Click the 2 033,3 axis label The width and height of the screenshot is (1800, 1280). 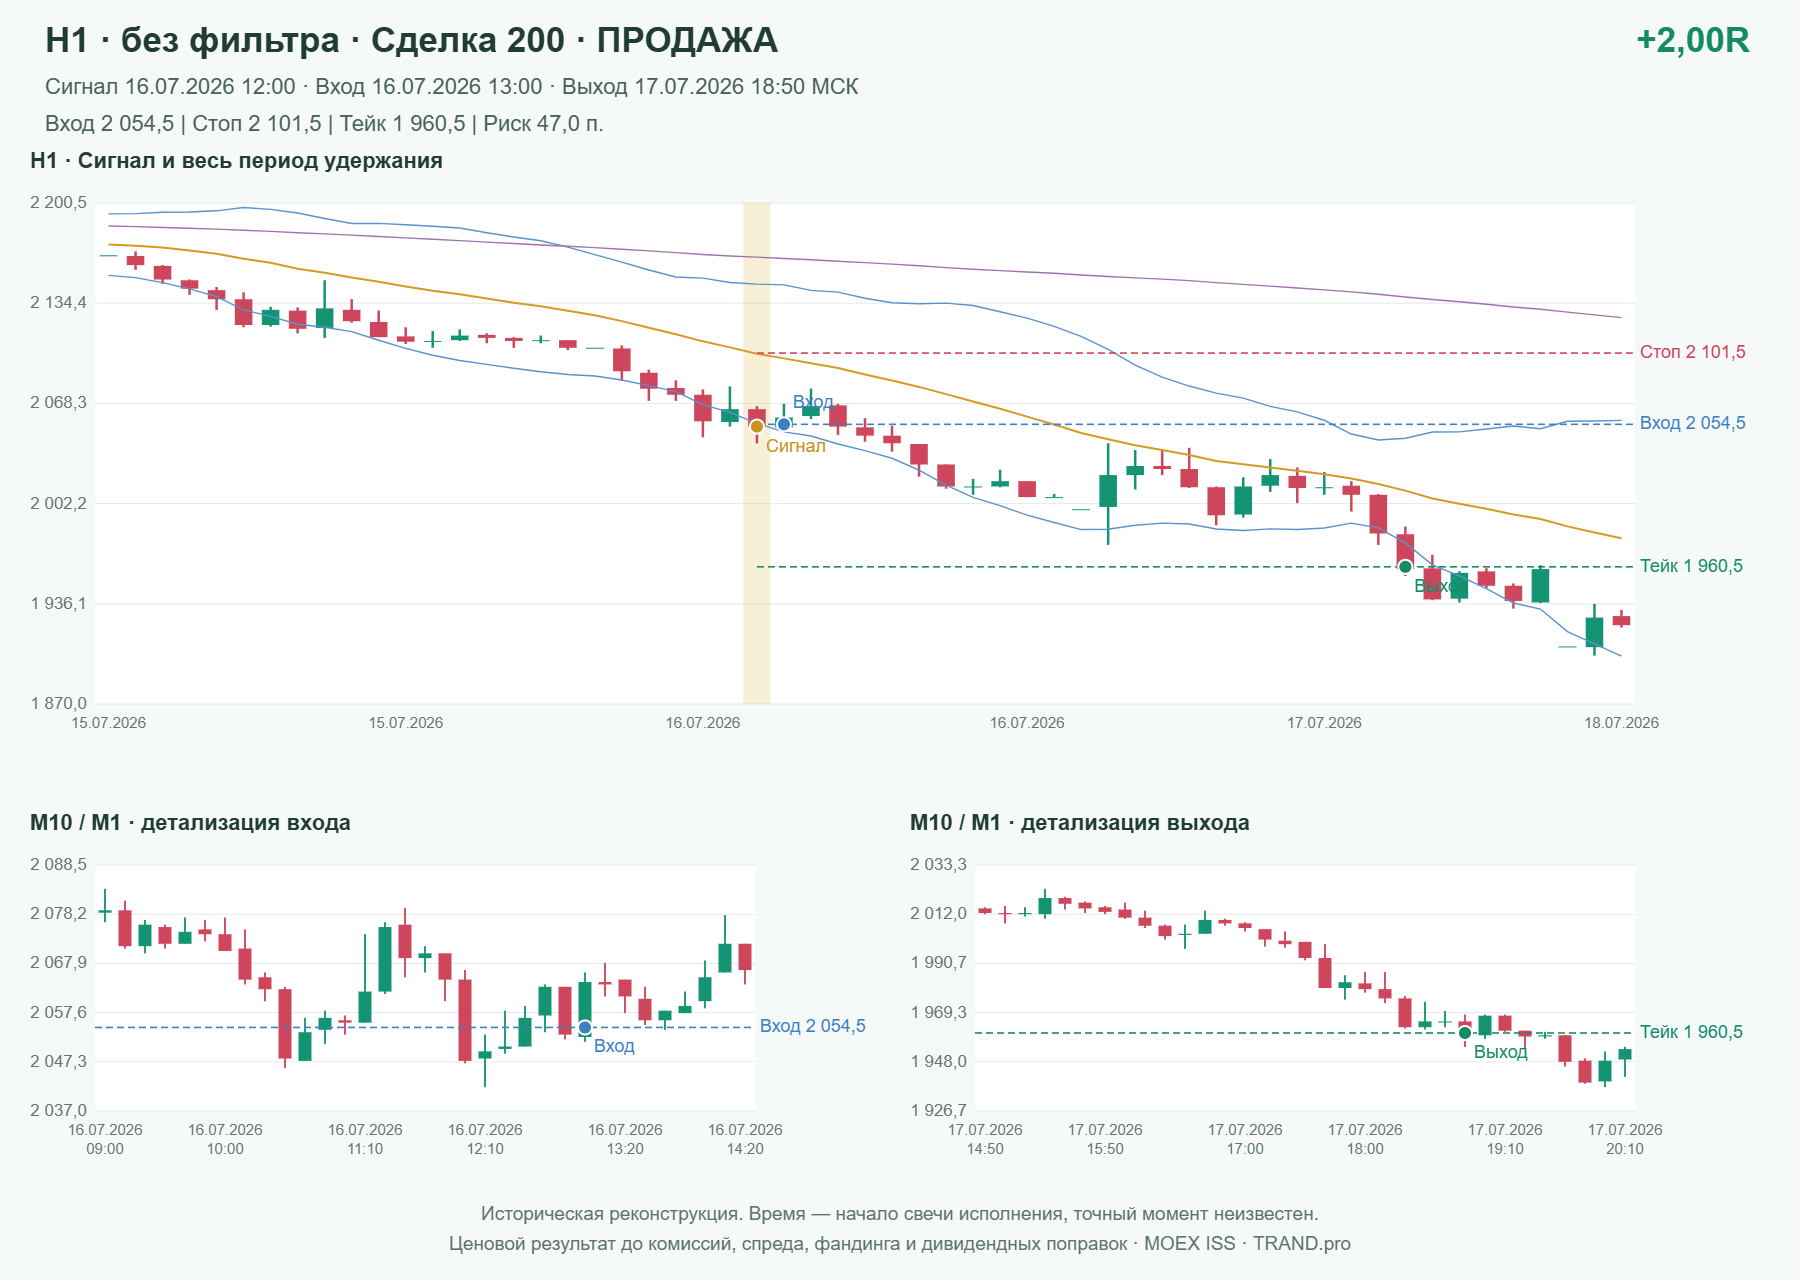939,865
